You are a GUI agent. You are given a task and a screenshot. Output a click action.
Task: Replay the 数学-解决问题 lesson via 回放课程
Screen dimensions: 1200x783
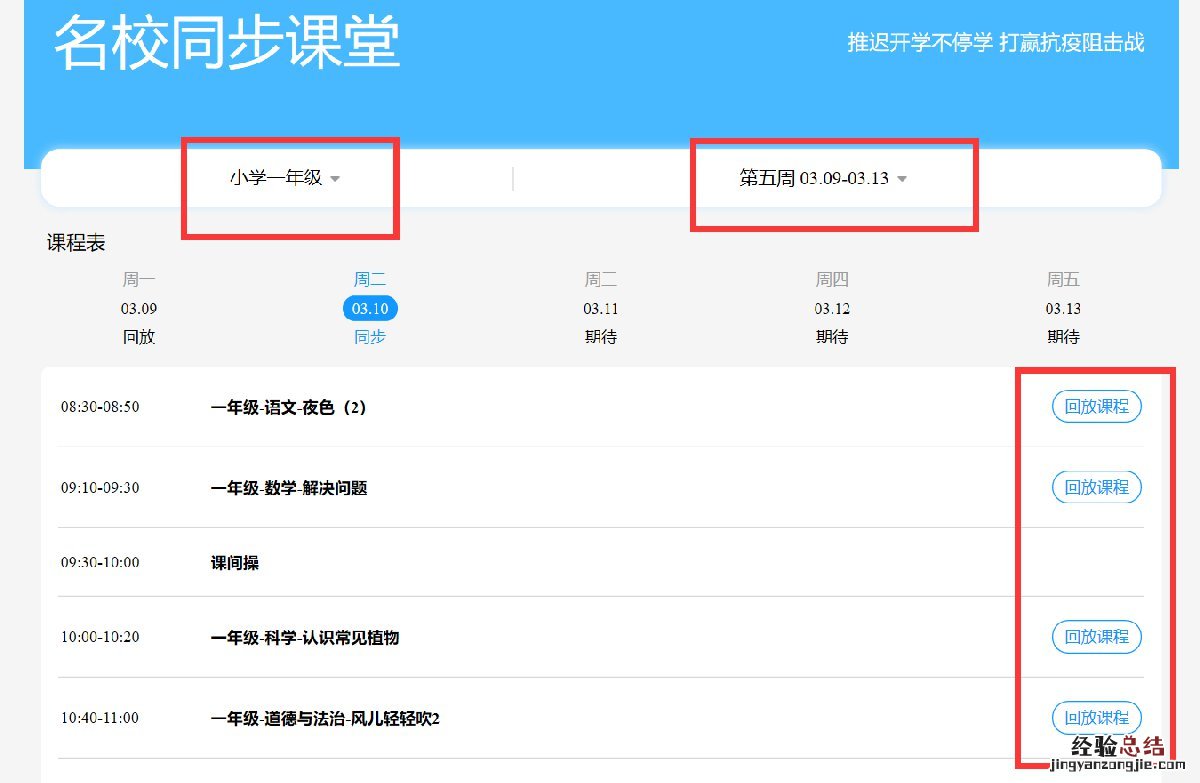pos(1096,487)
